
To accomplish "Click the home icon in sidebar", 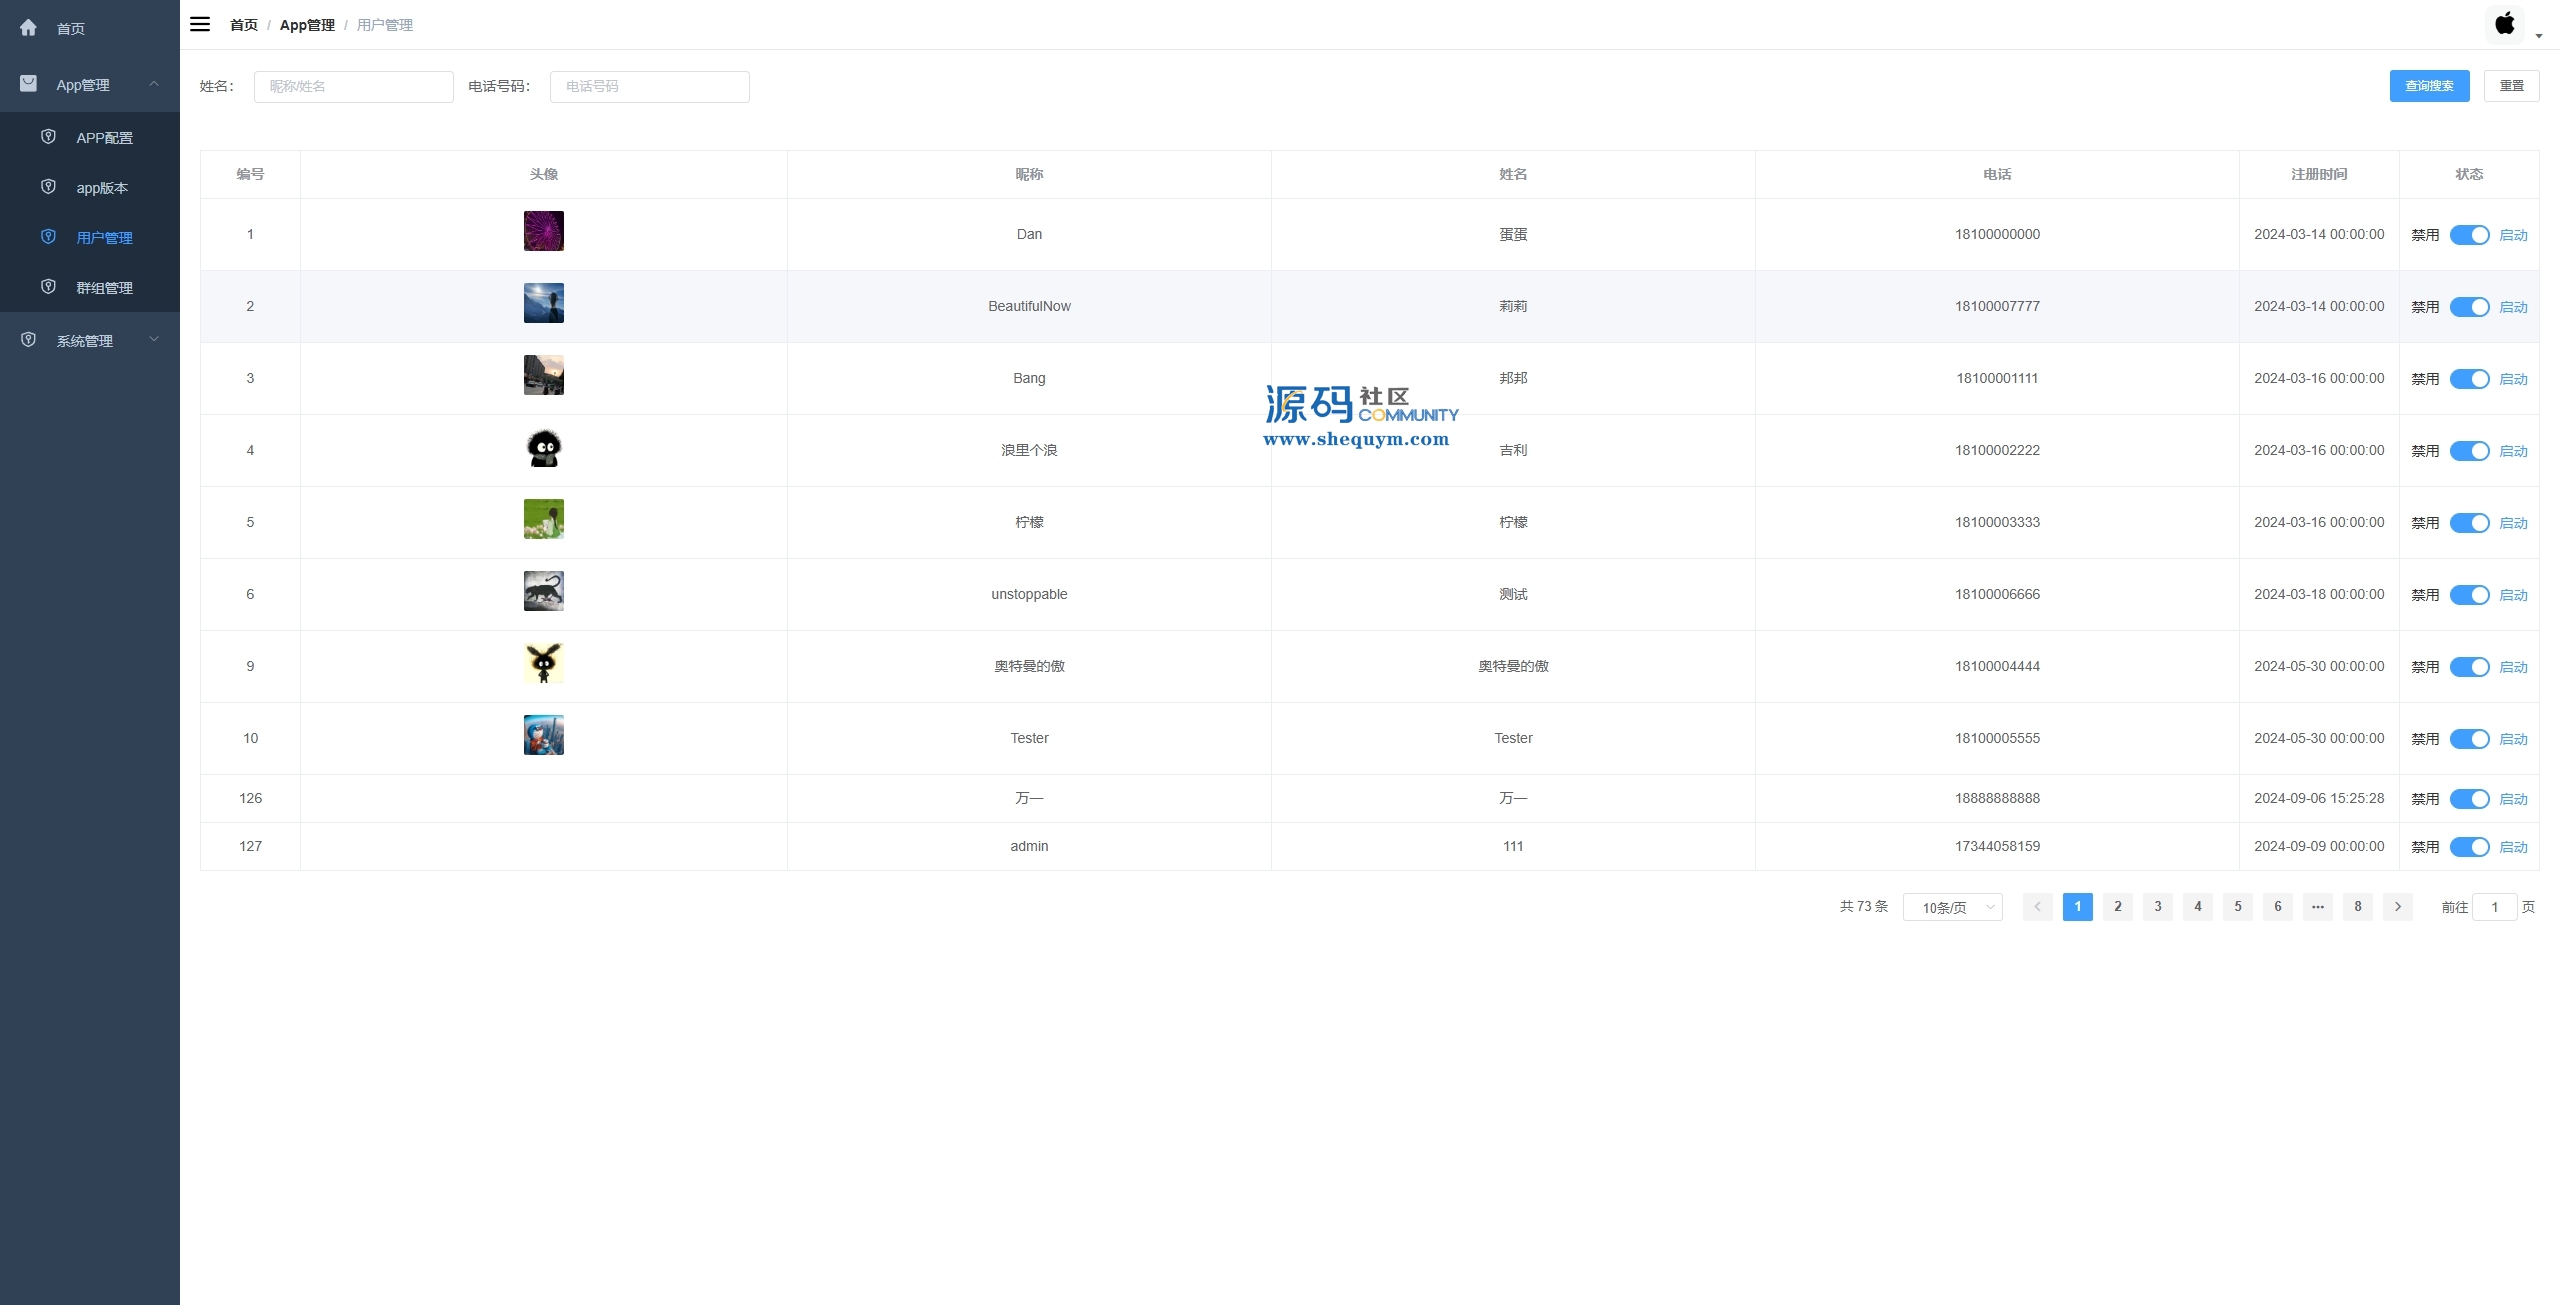I will point(28,28).
